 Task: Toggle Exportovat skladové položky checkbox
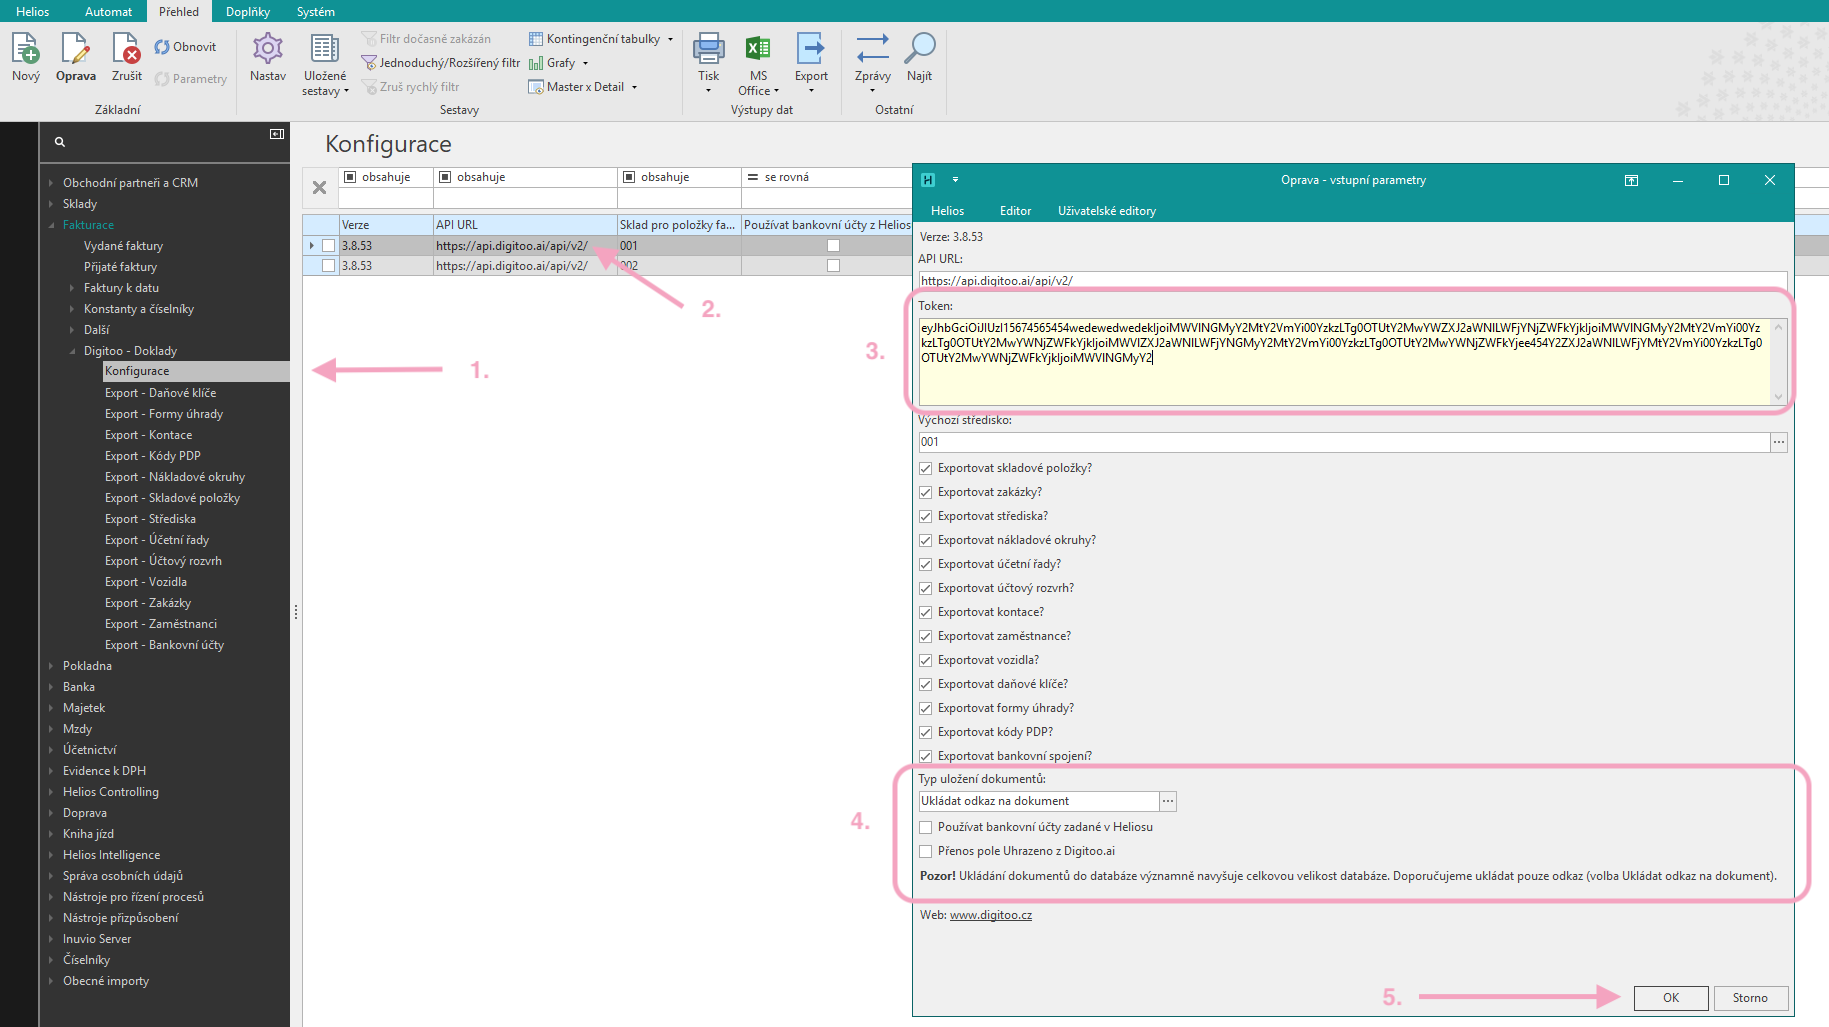(x=926, y=468)
